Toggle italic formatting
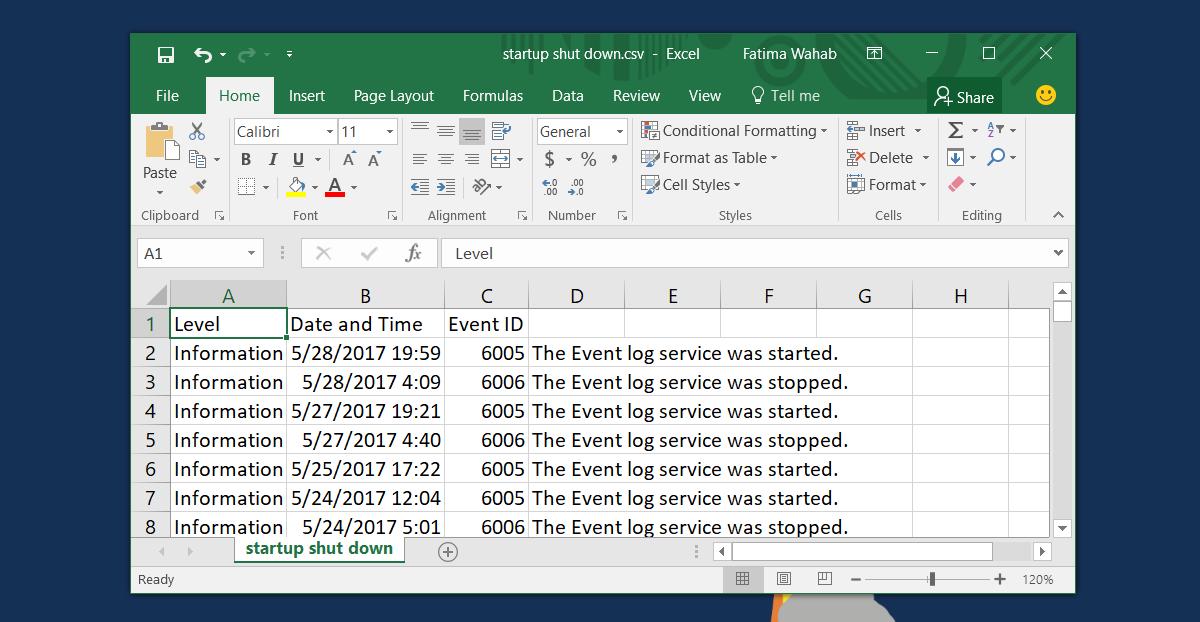This screenshot has height=622, width=1200. (272, 159)
